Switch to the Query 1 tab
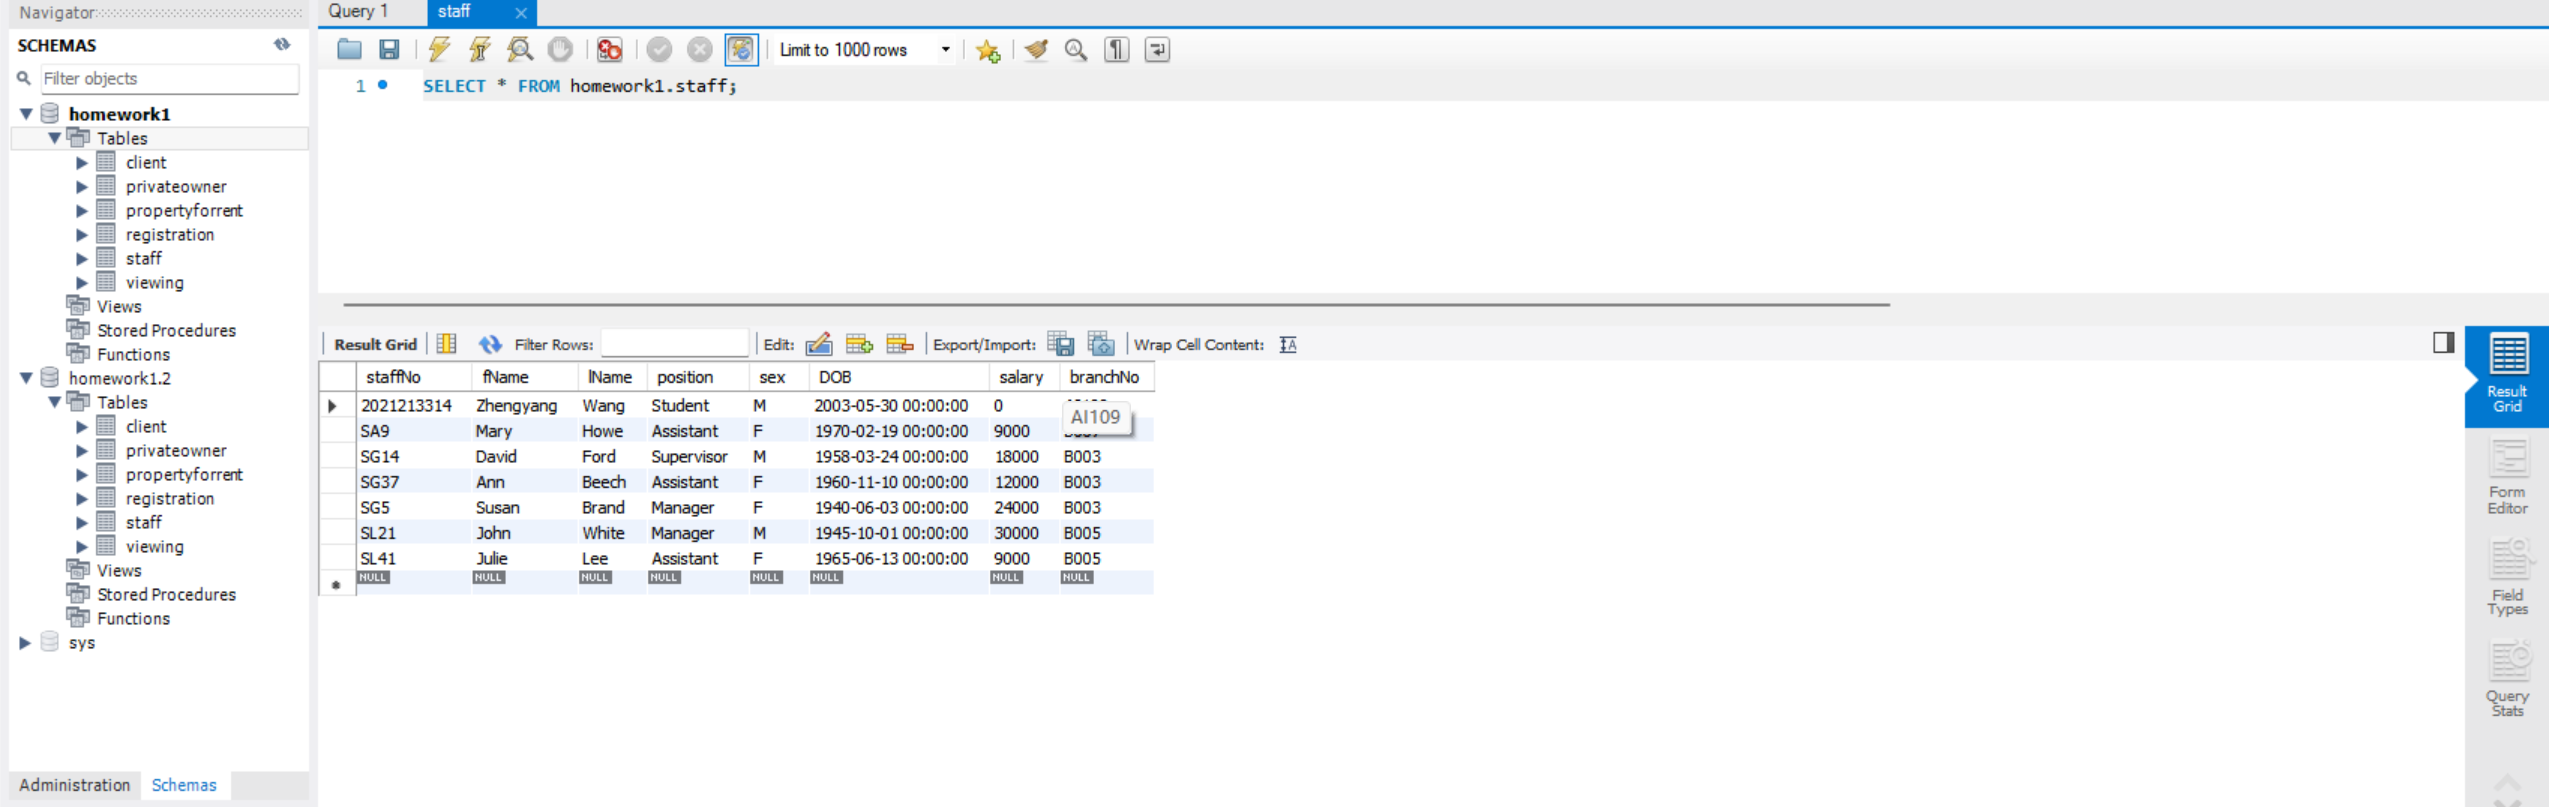Image resolution: width=2549 pixels, height=807 pixels. click(x=358, y=12)
